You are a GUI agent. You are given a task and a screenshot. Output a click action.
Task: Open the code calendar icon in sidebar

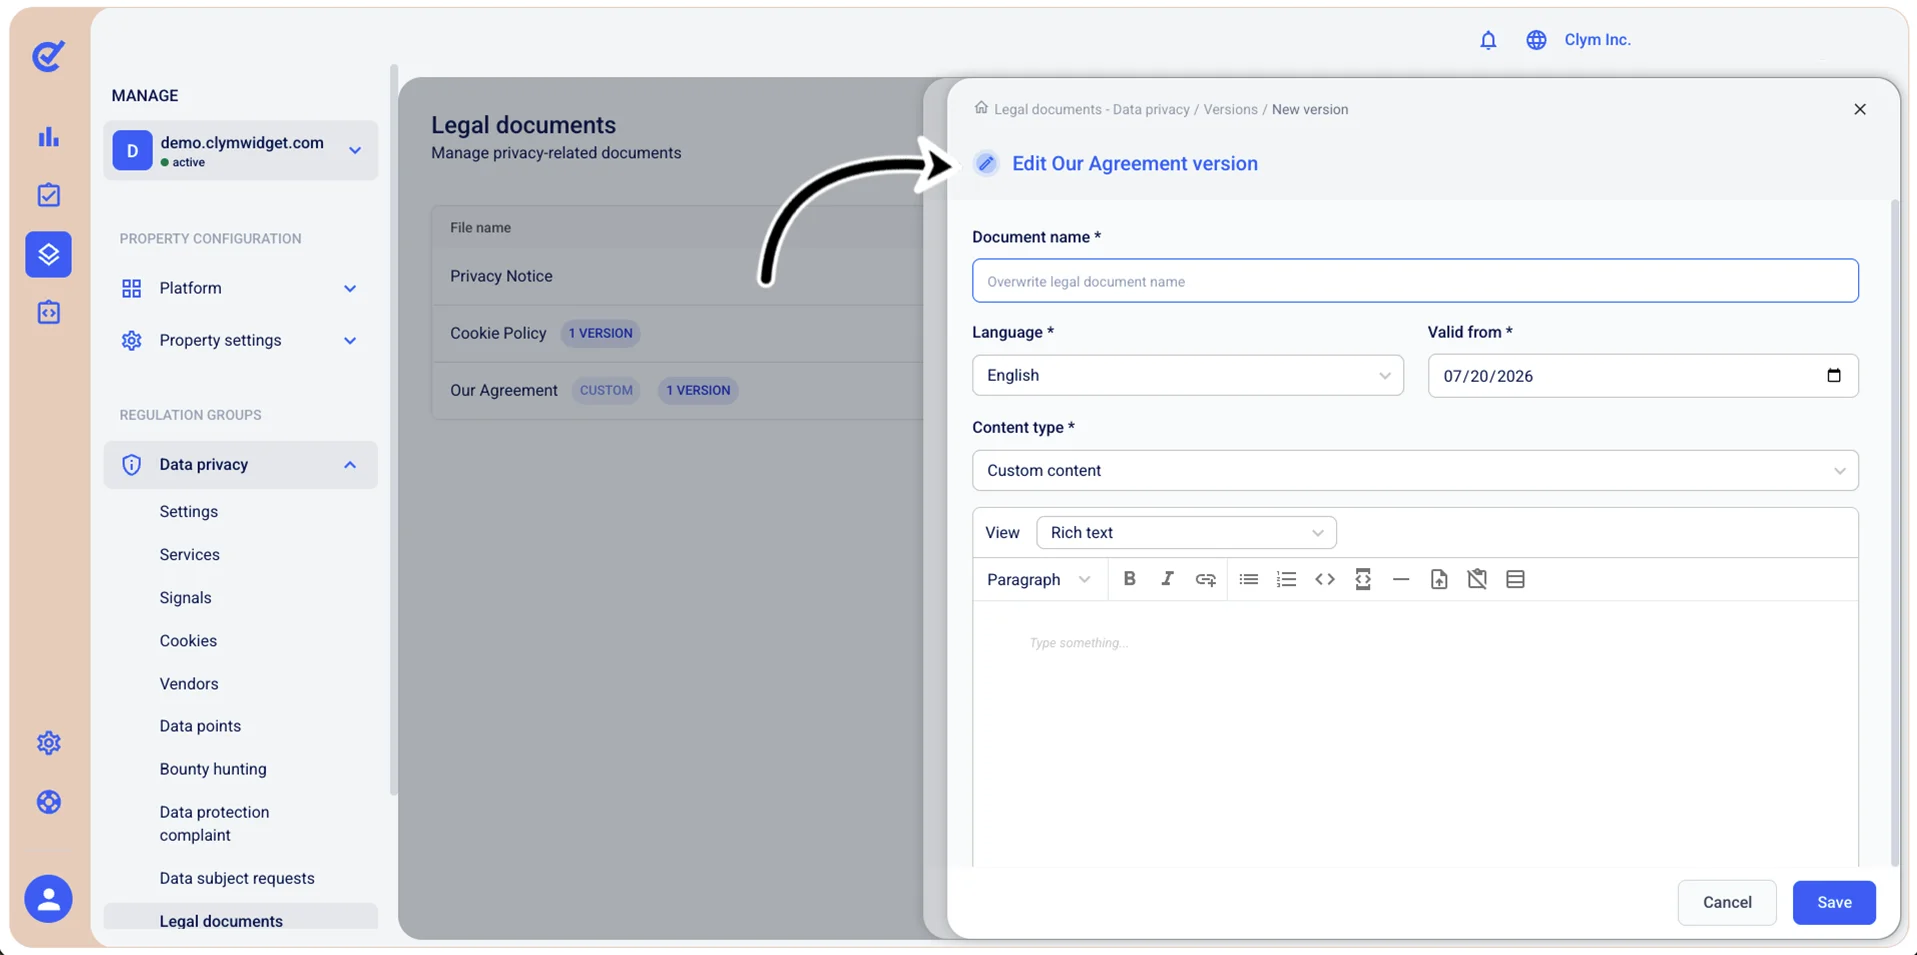click(48, 313)
